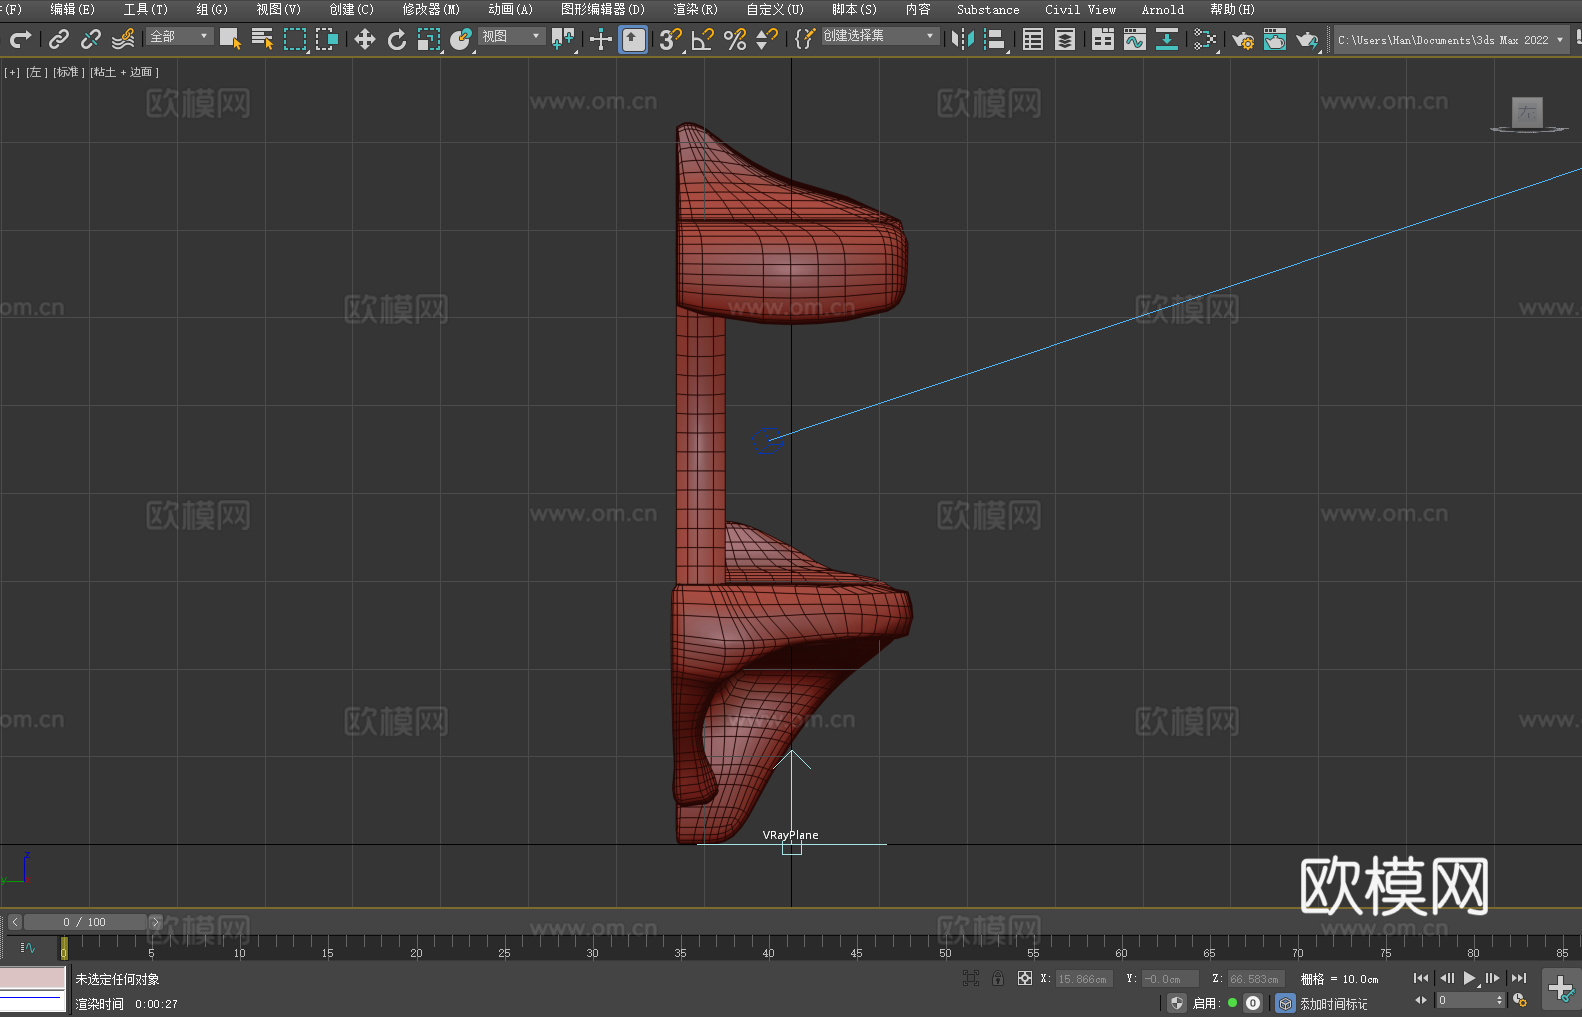1582x1017 pixels.
Task: Toggle the Keyboard Shortcut Override button
Action: click(633, 39)
